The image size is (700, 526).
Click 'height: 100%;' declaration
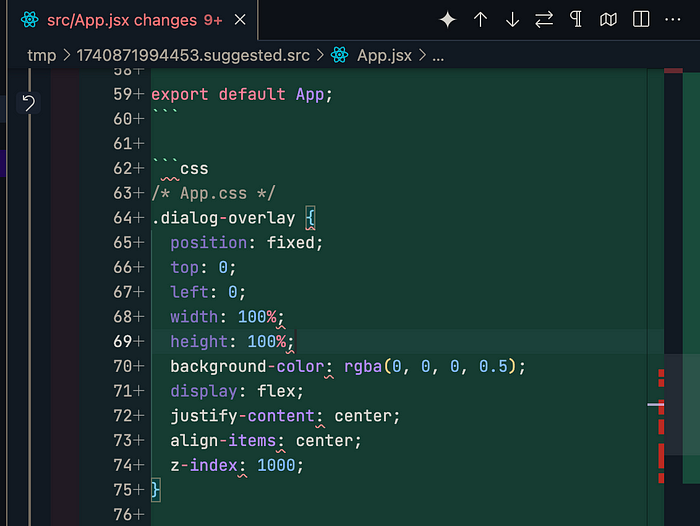coord(232,342)
